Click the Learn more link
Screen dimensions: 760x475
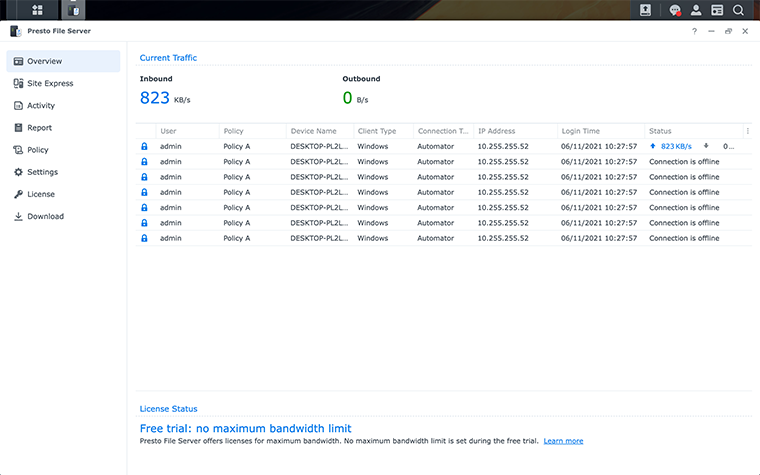point(563,441)
